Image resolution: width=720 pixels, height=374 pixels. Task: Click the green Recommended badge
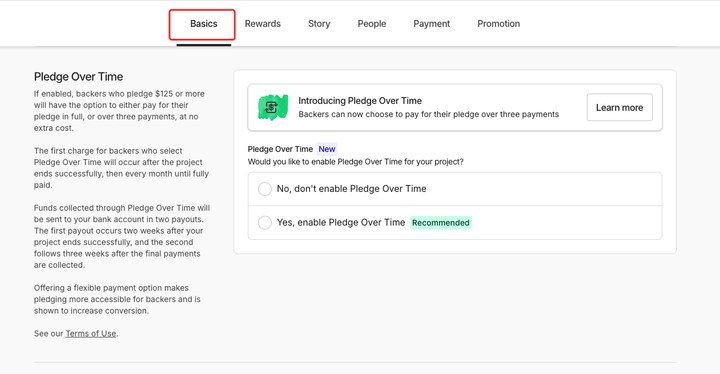pyautogui.click(x=441, y=223)
